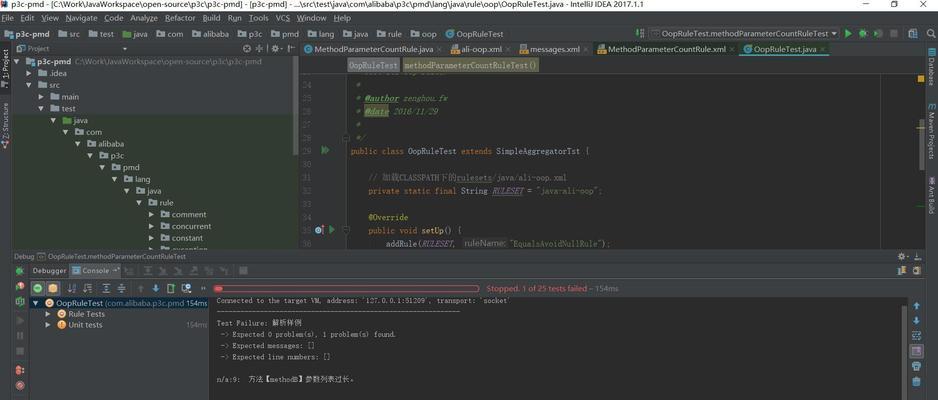Open Debug panel settings gear
The height and width of the screenshot is (400, 938).
902,256
